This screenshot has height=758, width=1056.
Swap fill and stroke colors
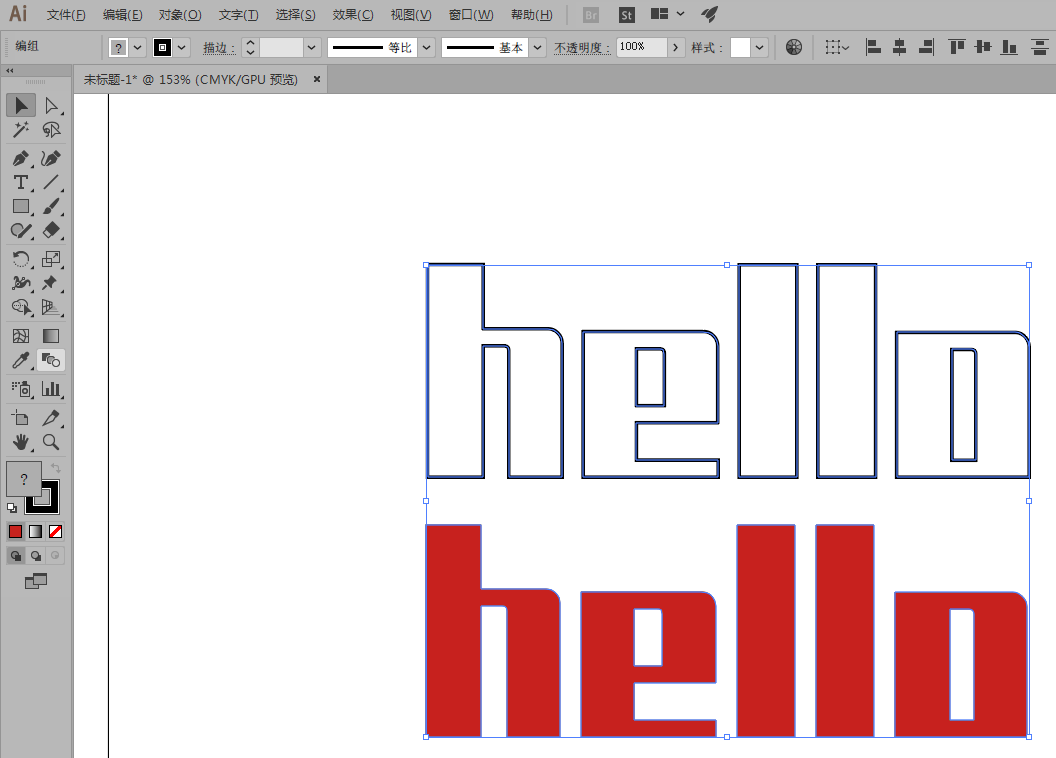pyautogui.click(x=56, y=468)
